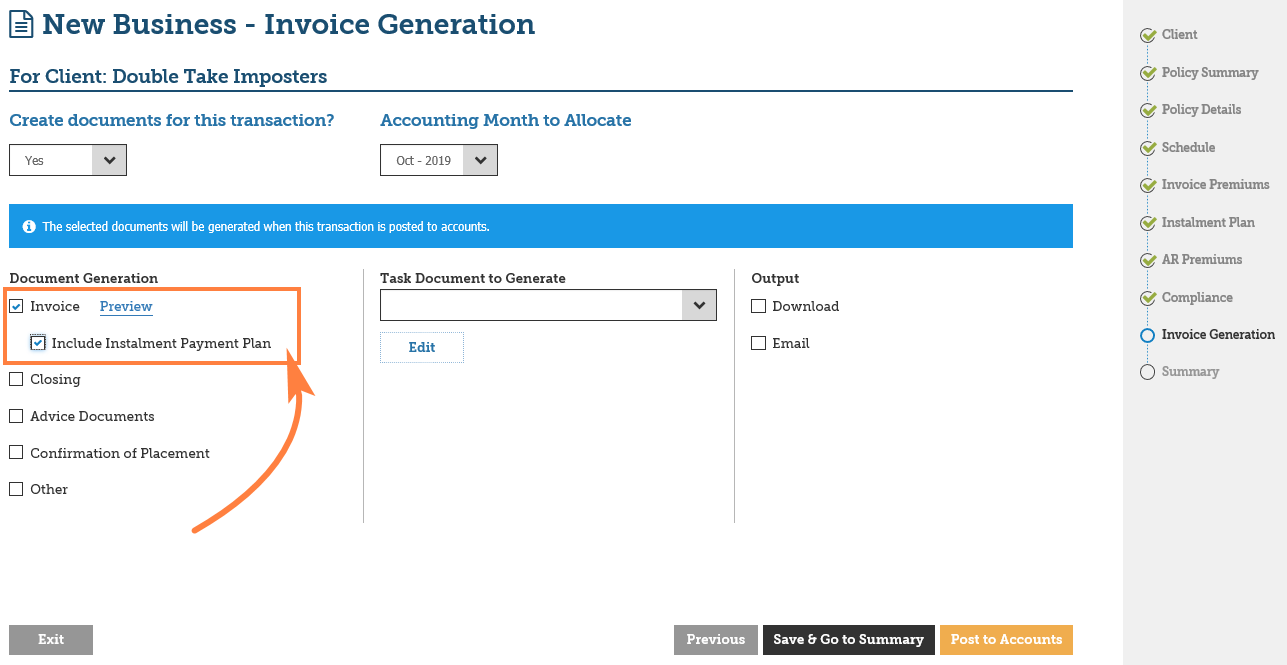Open the Task Document to Generate dropdown
The height and width of the screenshot is (665, 1287).
point(548,305)
